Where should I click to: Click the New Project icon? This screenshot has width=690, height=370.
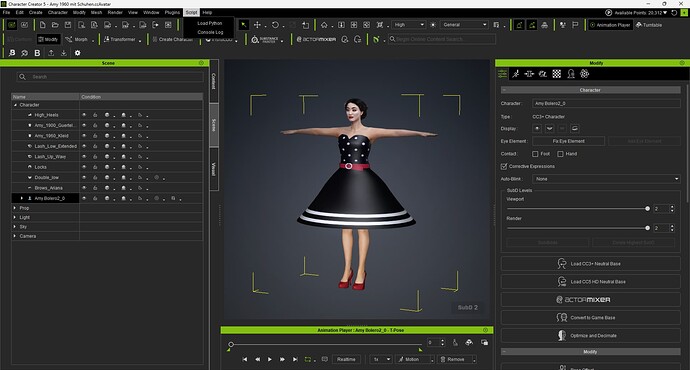click(42, 25)
